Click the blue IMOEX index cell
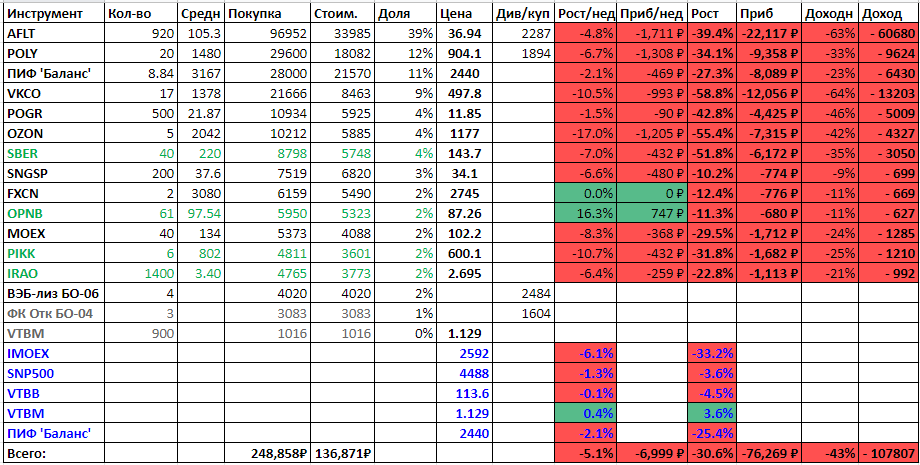Viewport: 920px width, 465px height. pos(53,354)
